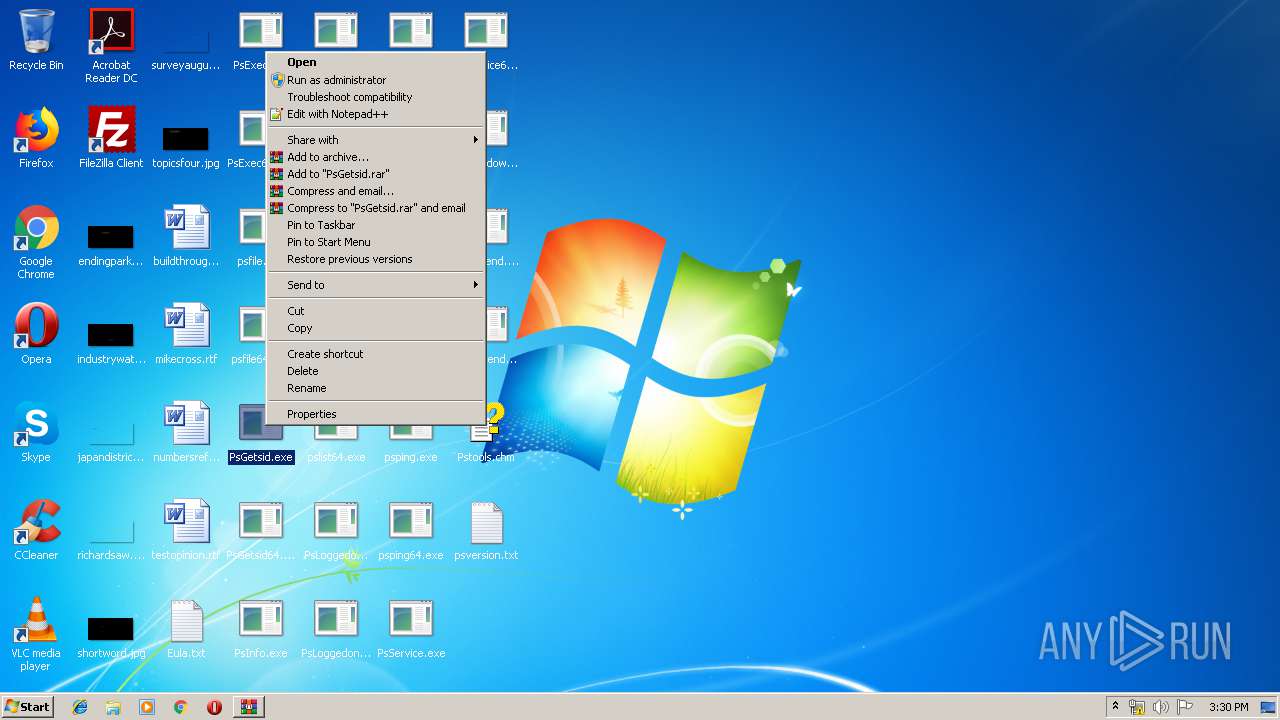Select the pslist64.exe desktop icon
The height and width of the screenshot is (720, 1280).
(x=336, y=446)
